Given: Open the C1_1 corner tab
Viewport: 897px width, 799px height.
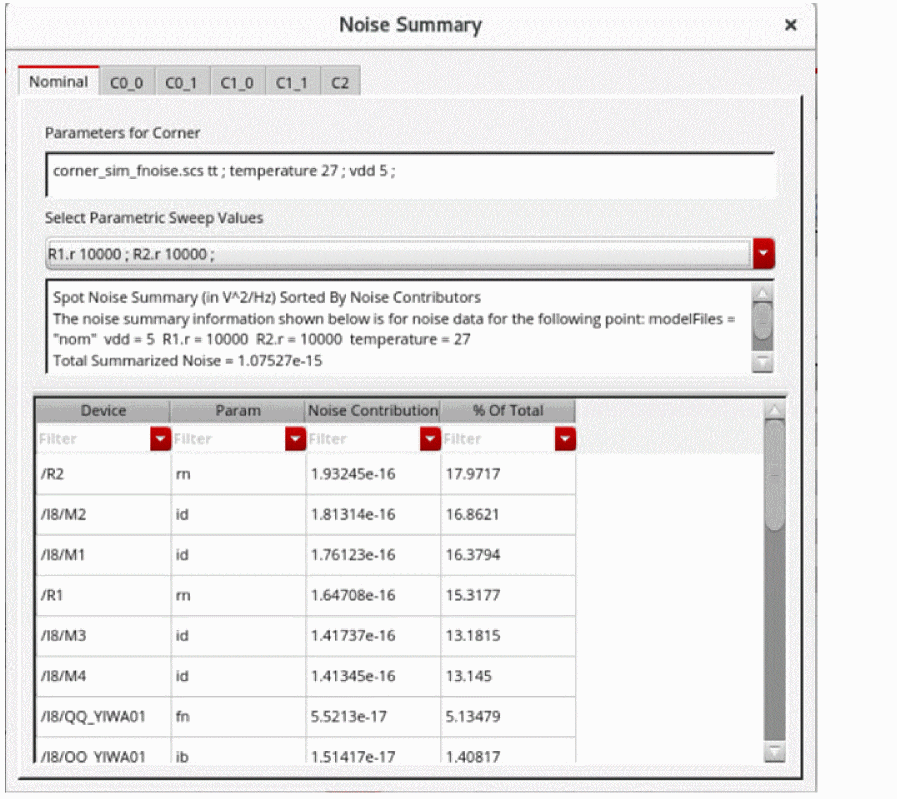Looking at the screenshot, I should [x=294, y=83].
